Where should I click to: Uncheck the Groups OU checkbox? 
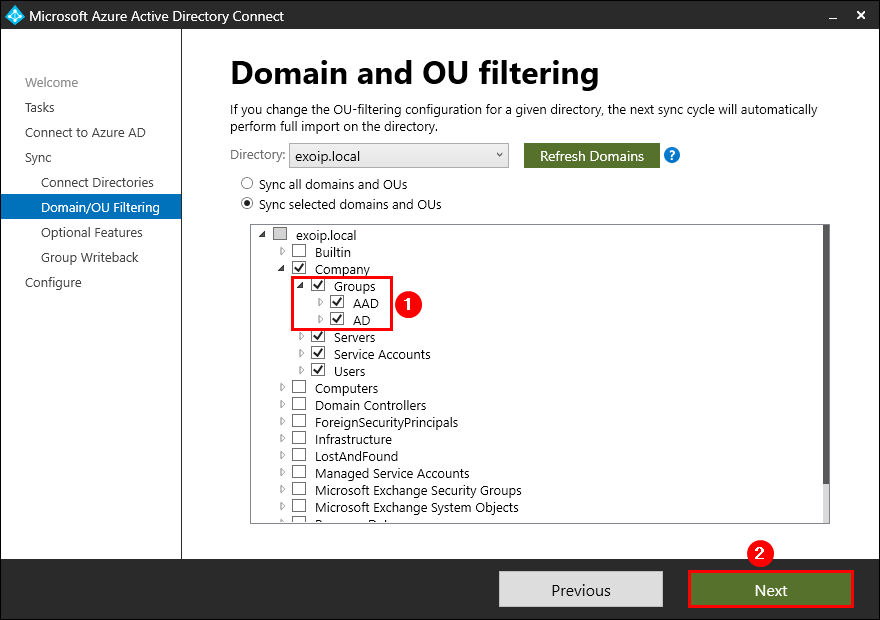coord(318,286)
